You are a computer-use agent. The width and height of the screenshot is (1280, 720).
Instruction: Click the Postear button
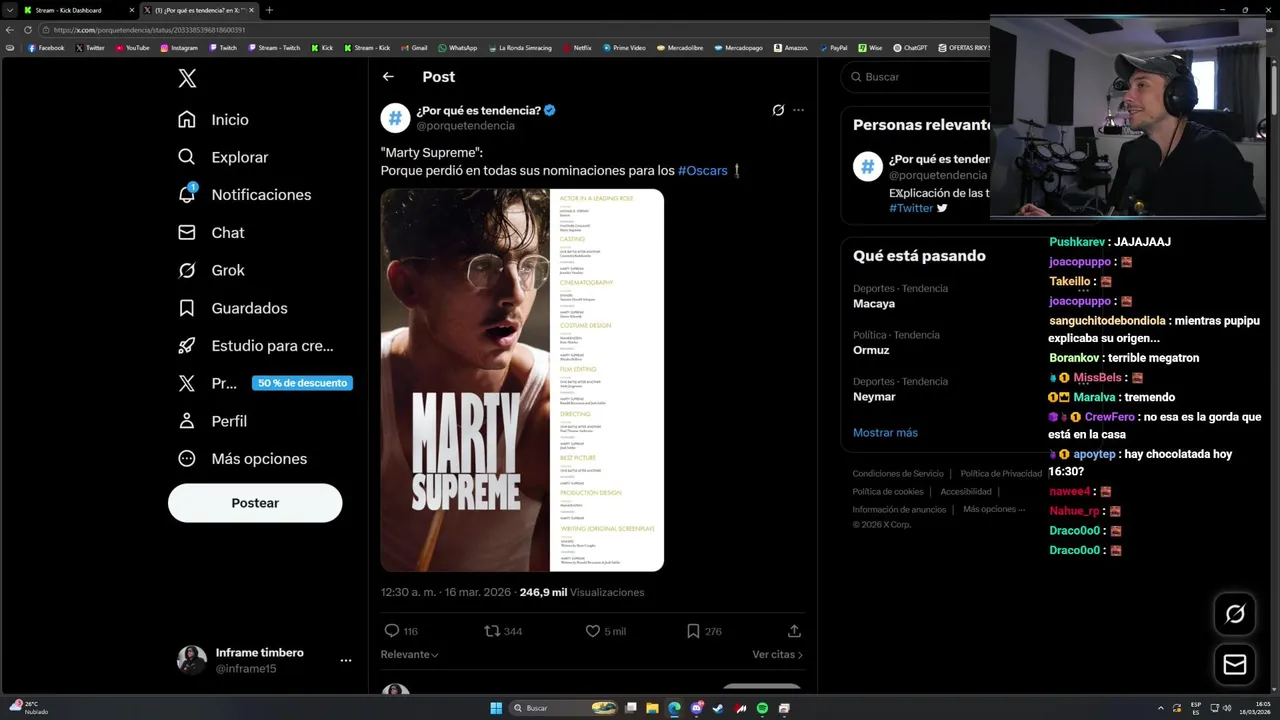pos(255,503)
